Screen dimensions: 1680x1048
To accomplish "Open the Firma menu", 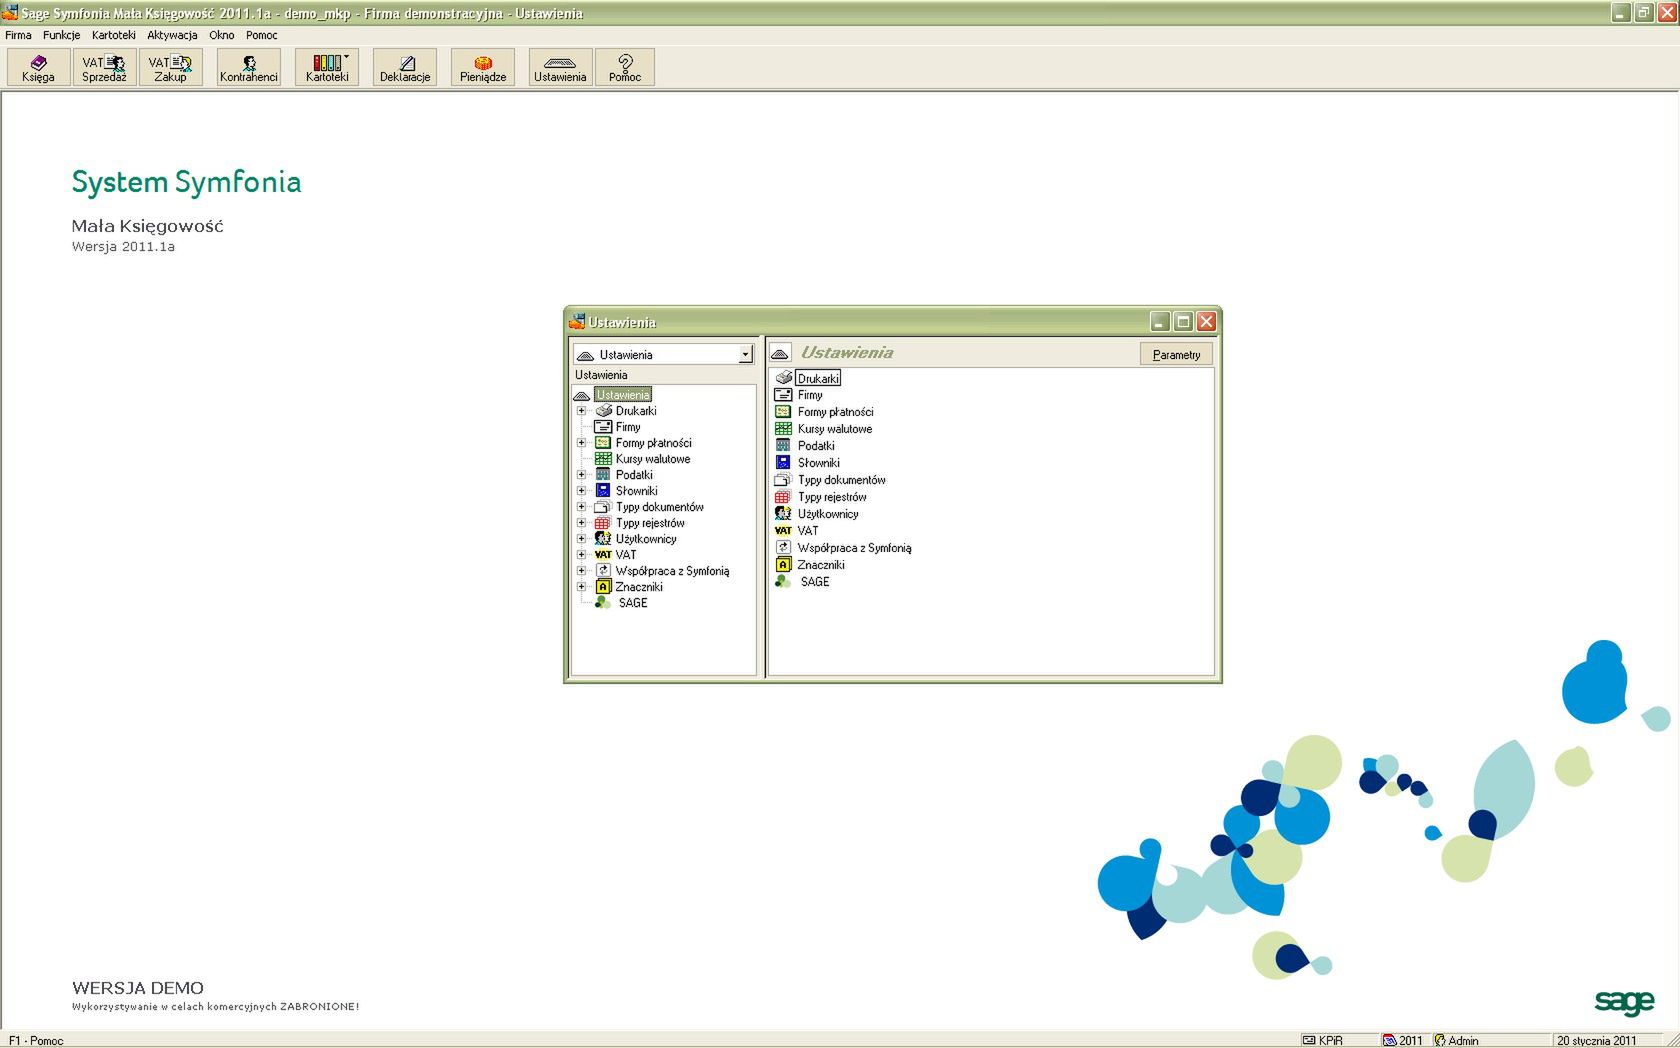I will point(18,35).
